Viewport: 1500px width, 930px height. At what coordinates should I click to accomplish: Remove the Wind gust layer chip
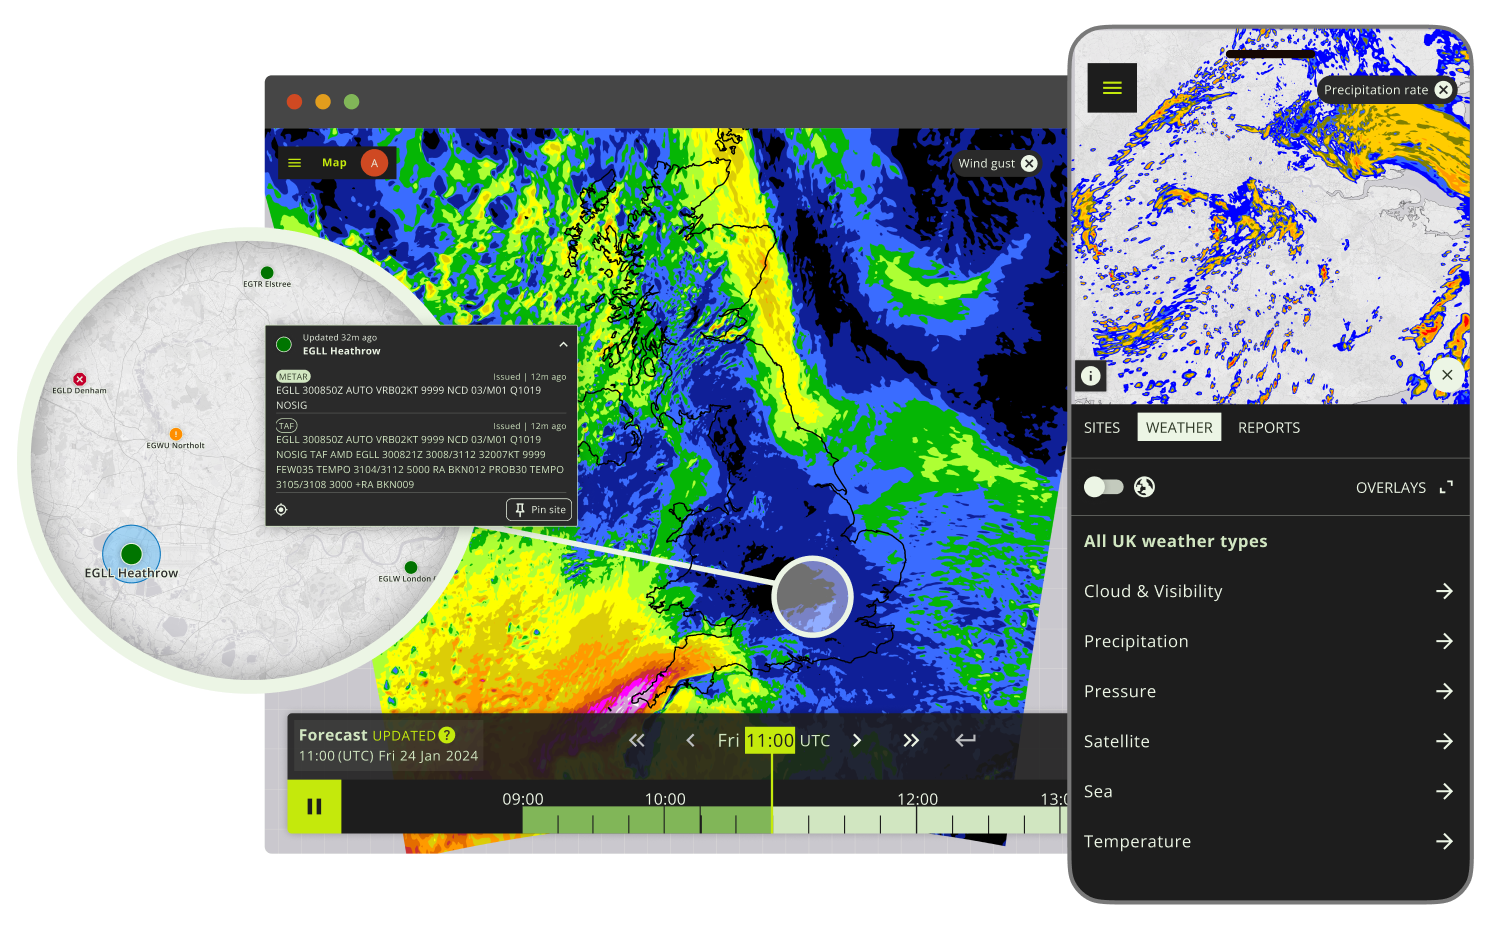tap(1029, 163)
